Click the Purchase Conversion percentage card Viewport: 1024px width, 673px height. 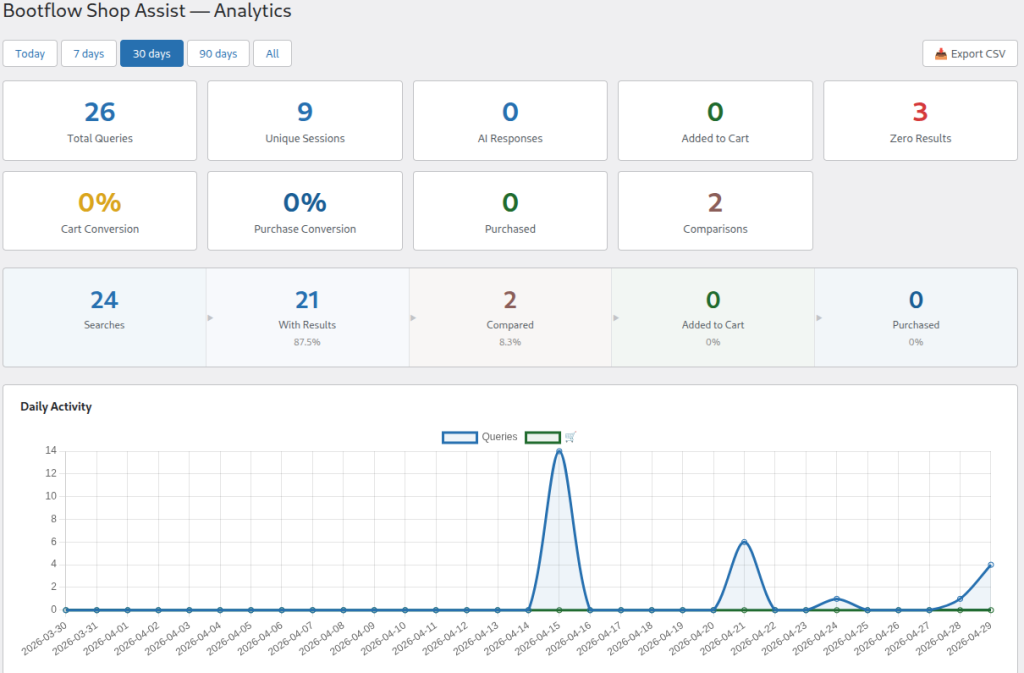305,211
